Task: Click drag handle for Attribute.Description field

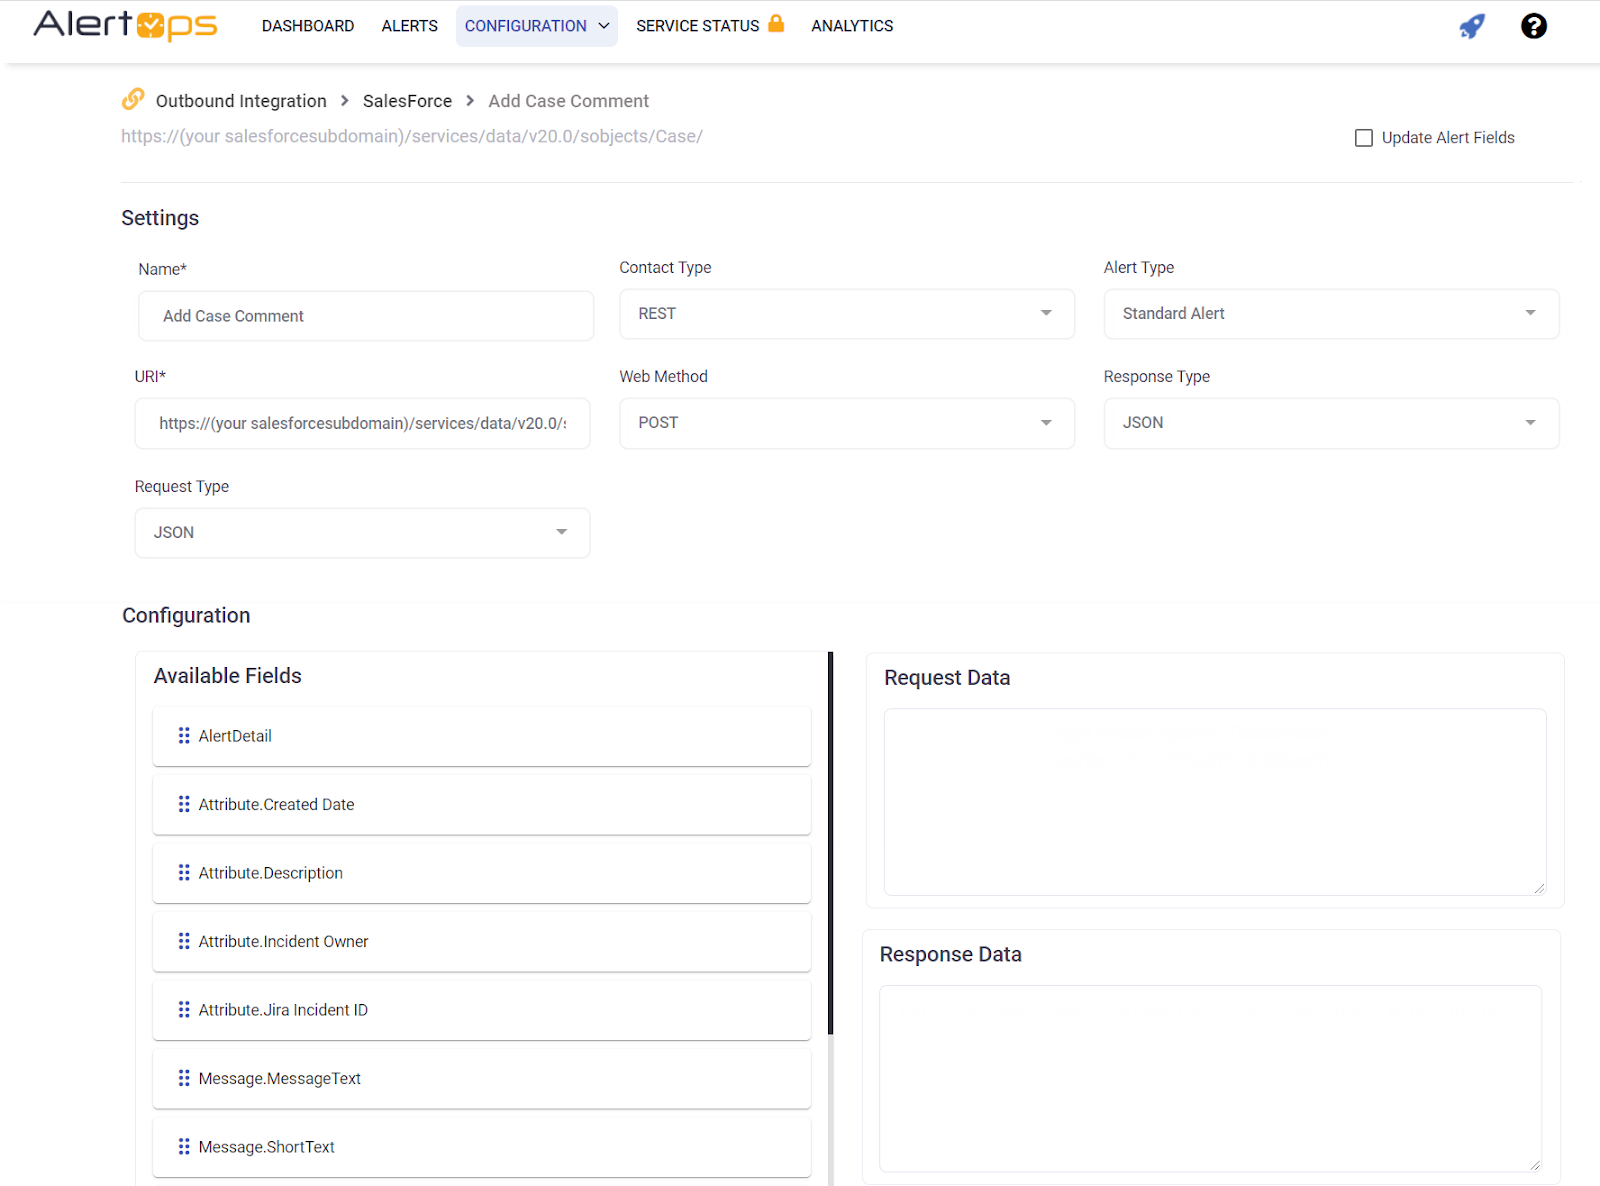Action: tap(184, 873)
